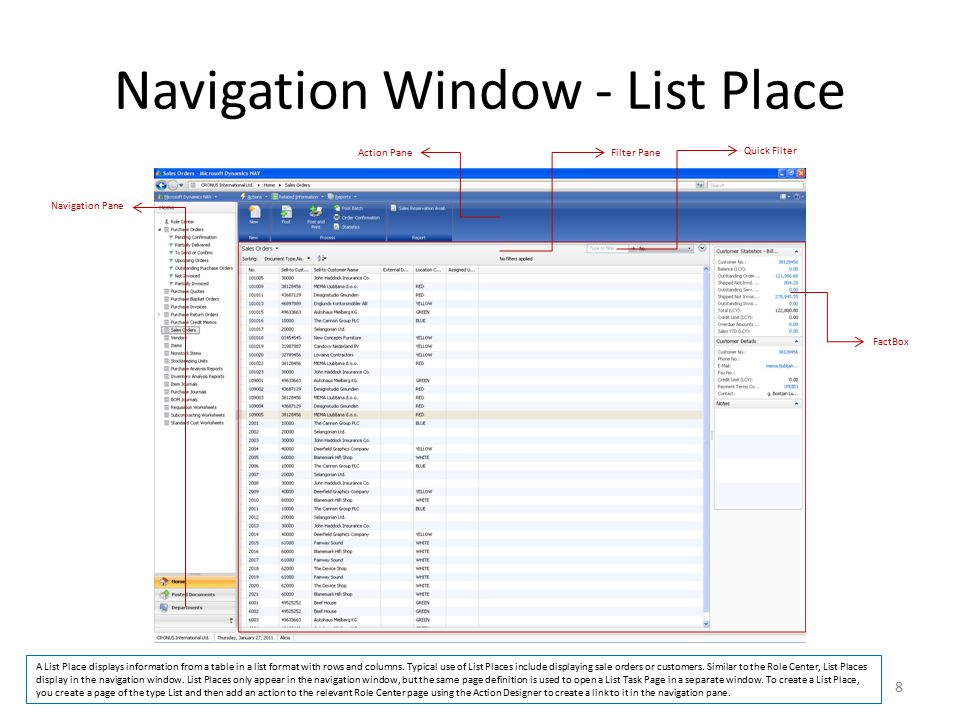Click the Location Code column header

point(429,269)
